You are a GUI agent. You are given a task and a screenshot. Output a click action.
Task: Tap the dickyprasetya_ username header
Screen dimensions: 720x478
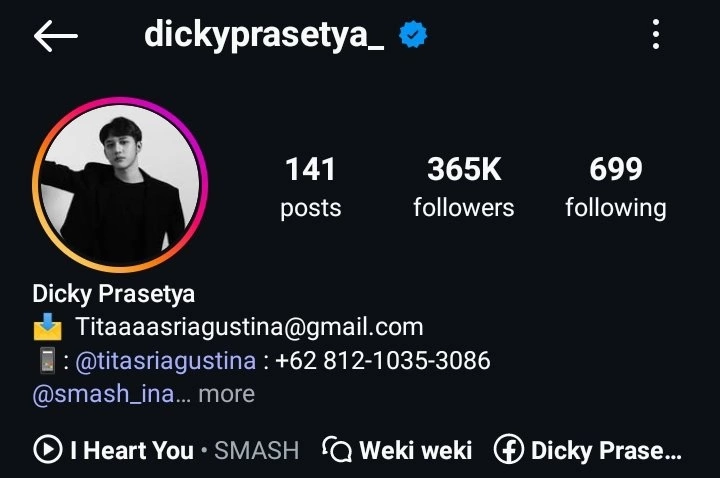point(264,35)
